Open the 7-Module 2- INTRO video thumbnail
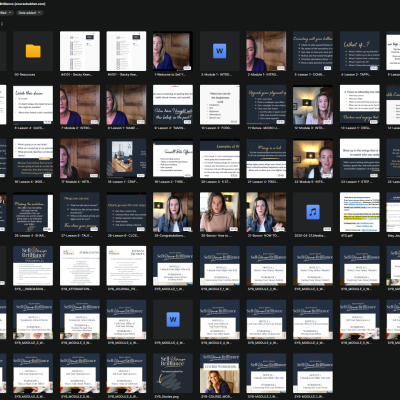 click(80, 105)
